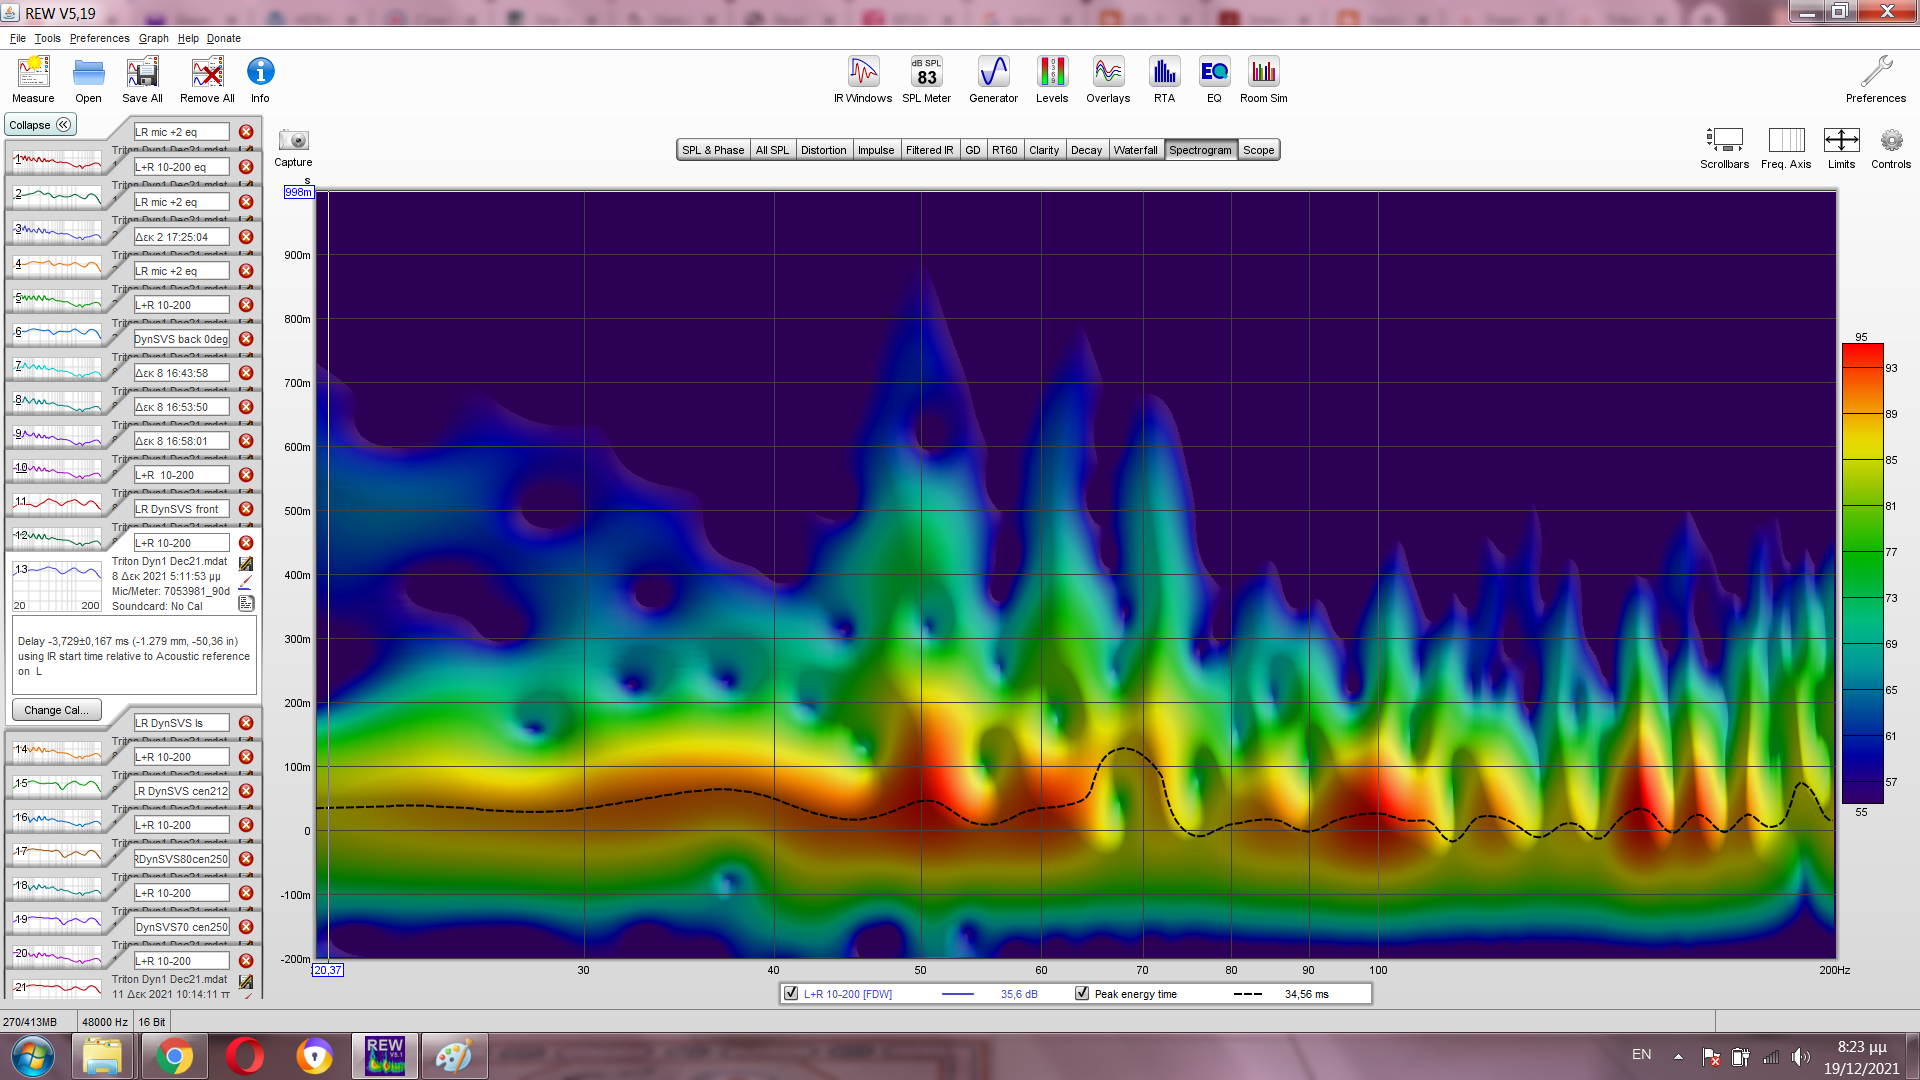This screenshot has width=1920, height=1080.
Task: Click the spectrogram colour scale bar
Action: 1862,573
